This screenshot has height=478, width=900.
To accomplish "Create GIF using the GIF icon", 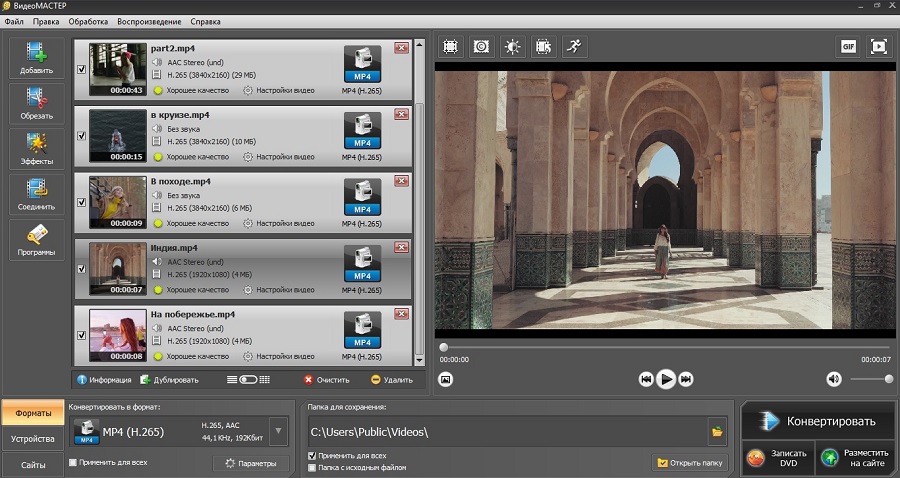I will click(x=848, y=46).
